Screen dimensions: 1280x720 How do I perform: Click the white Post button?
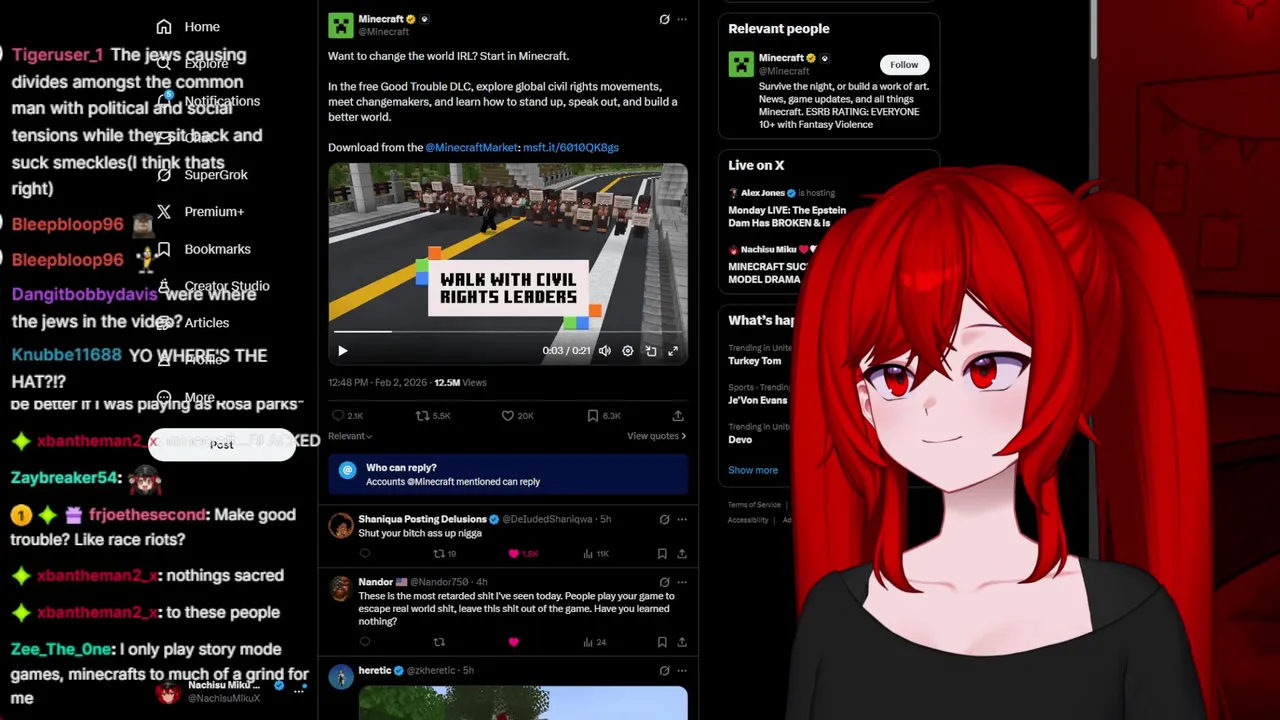pyautogui.click(x=222, y=444)
